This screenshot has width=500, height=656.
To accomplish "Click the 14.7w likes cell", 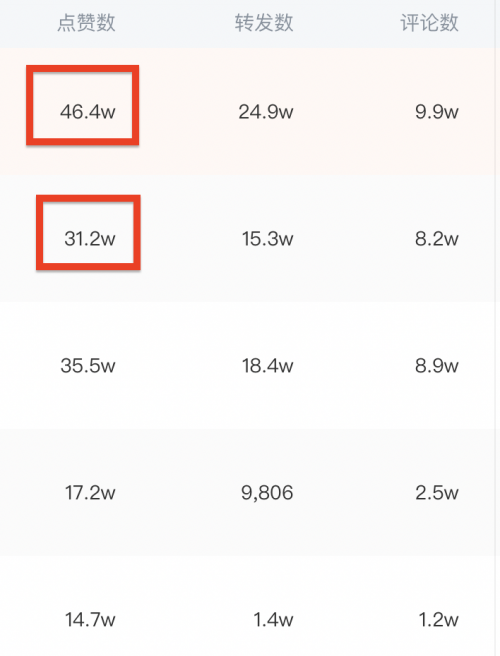I will [x=90, y=620].
